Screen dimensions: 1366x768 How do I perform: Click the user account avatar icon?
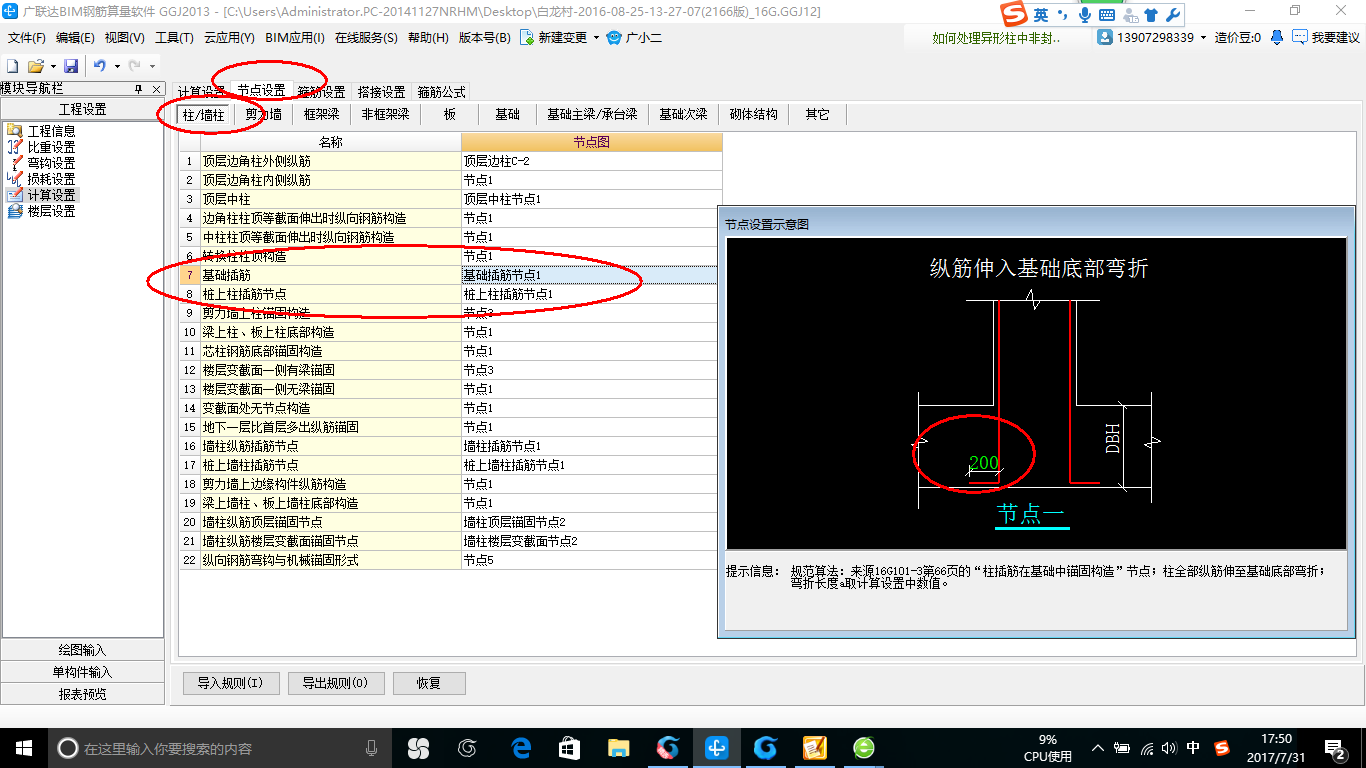click(1105, 37)
